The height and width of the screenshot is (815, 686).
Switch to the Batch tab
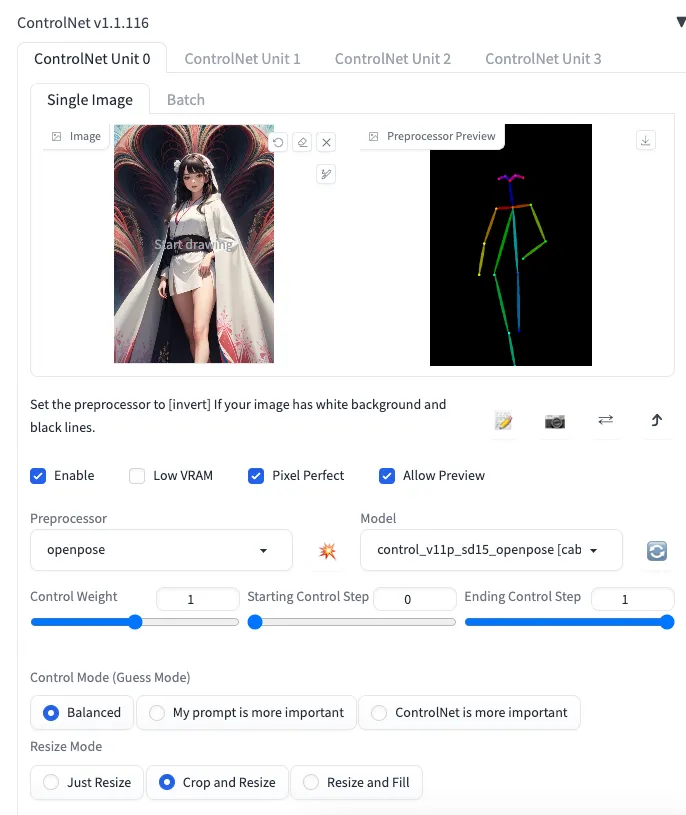click(186, 99)
